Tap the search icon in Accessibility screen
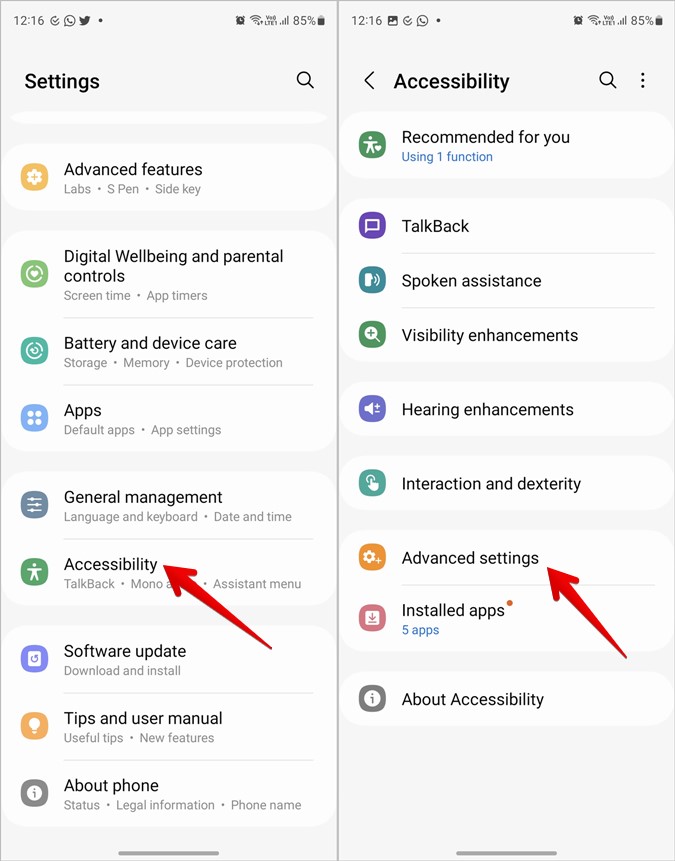 pyautogui.click(x=607, y=80)
